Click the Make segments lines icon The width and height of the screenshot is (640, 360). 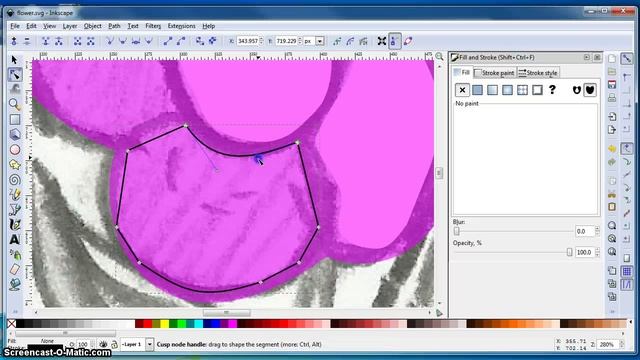click(168, 41)
